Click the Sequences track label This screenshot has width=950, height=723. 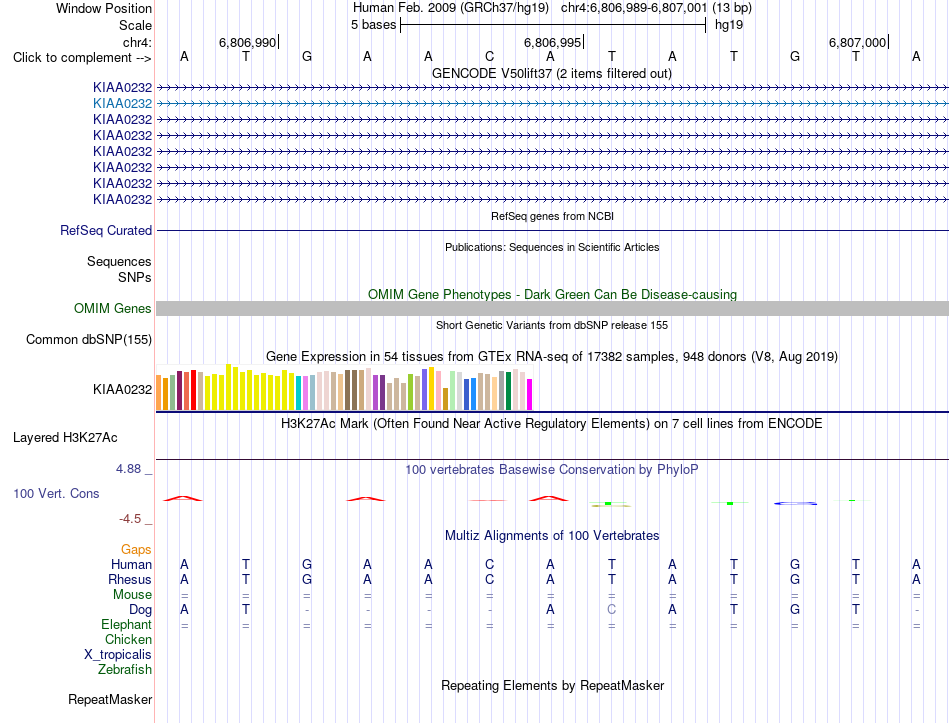(119, 261)
